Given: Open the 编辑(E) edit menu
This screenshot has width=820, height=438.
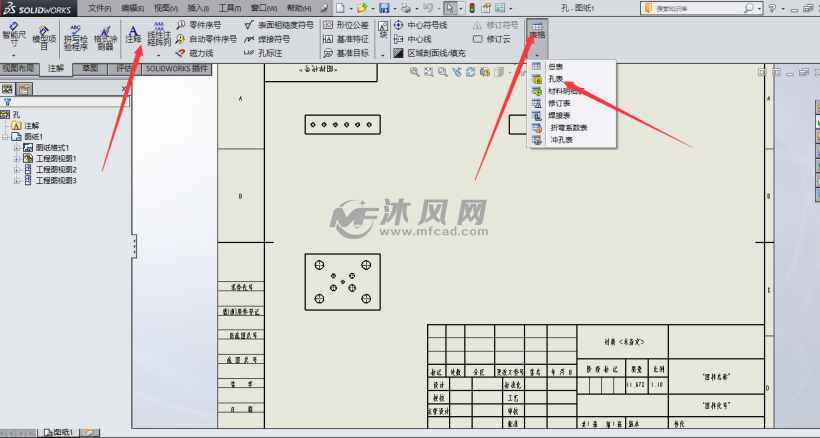Looking at the screenshot, I should pos(132,8).
